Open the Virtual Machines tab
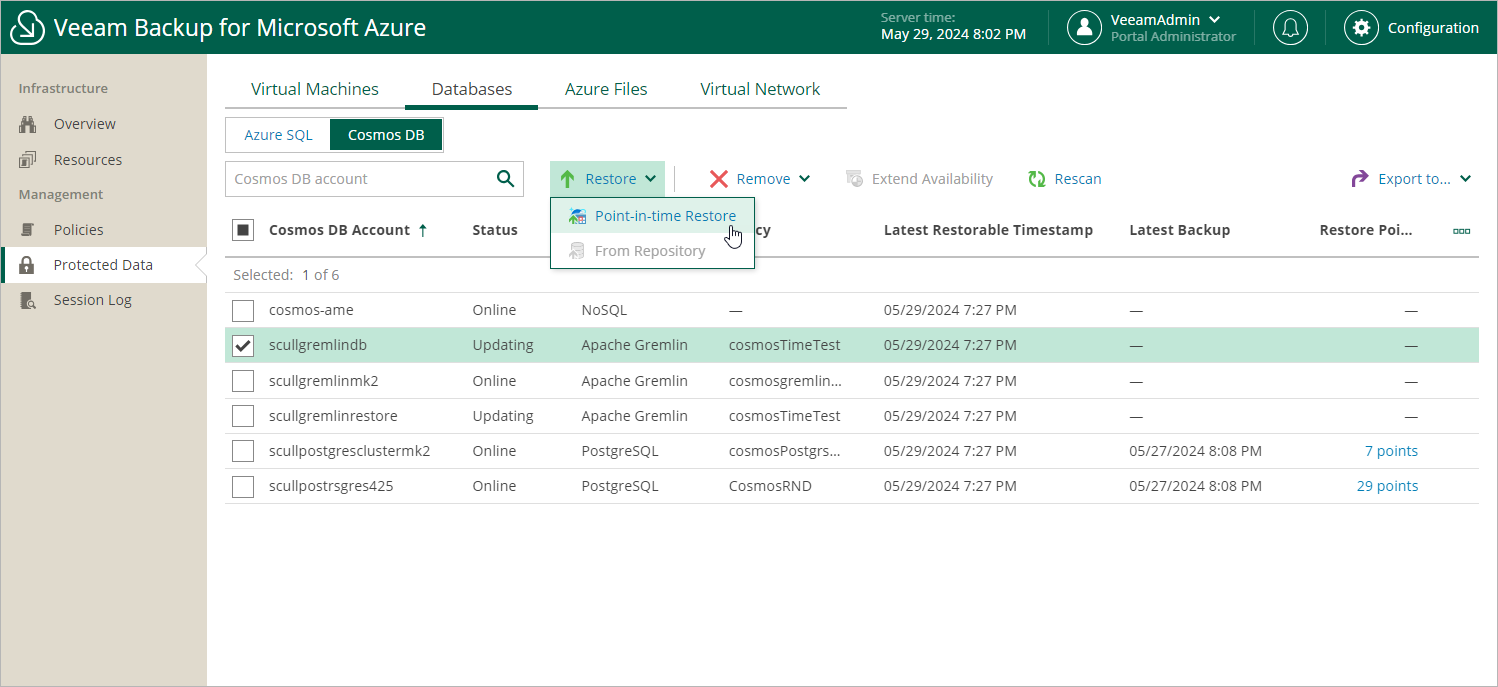1498x687 pixels. (x=315, y=89)
